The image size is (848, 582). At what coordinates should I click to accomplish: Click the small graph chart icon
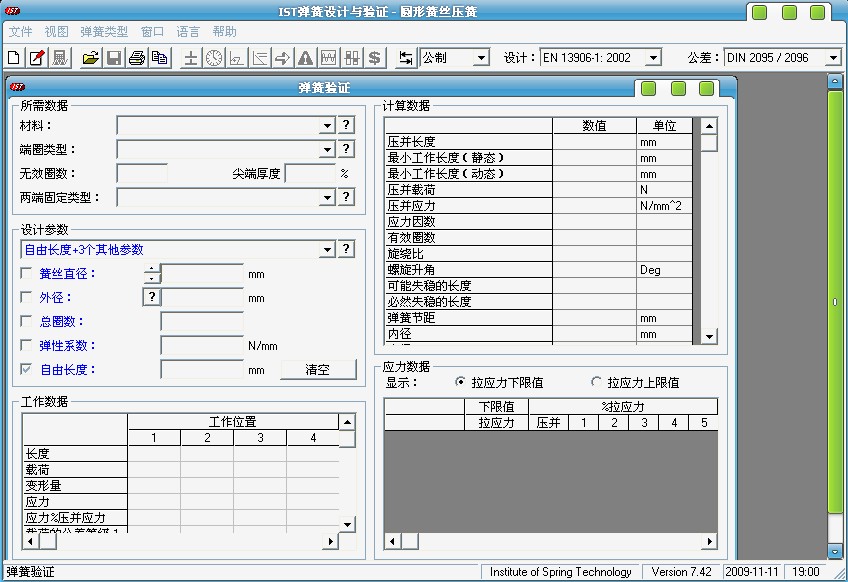click(236, 57)
